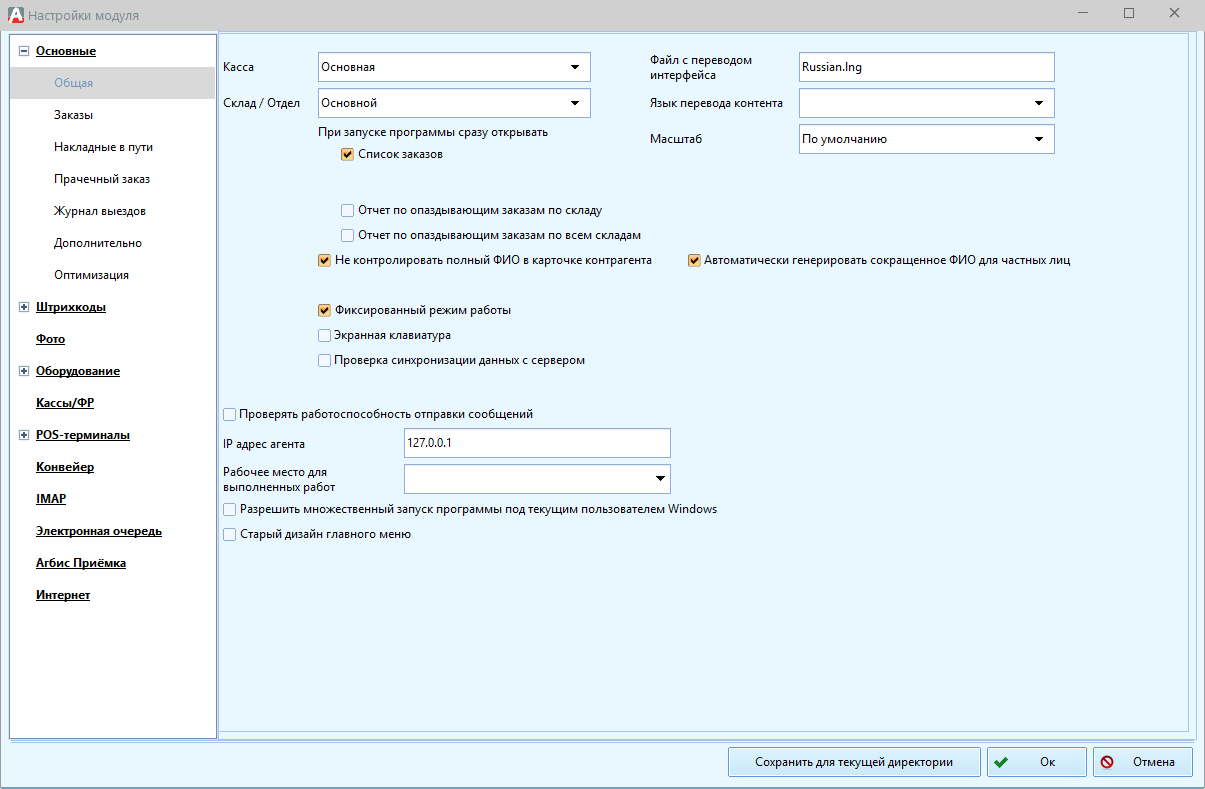Viewport: 1205px width, 789px height.
Task: Uncheck the Список заказов checkbox
Action: point(348,155)
